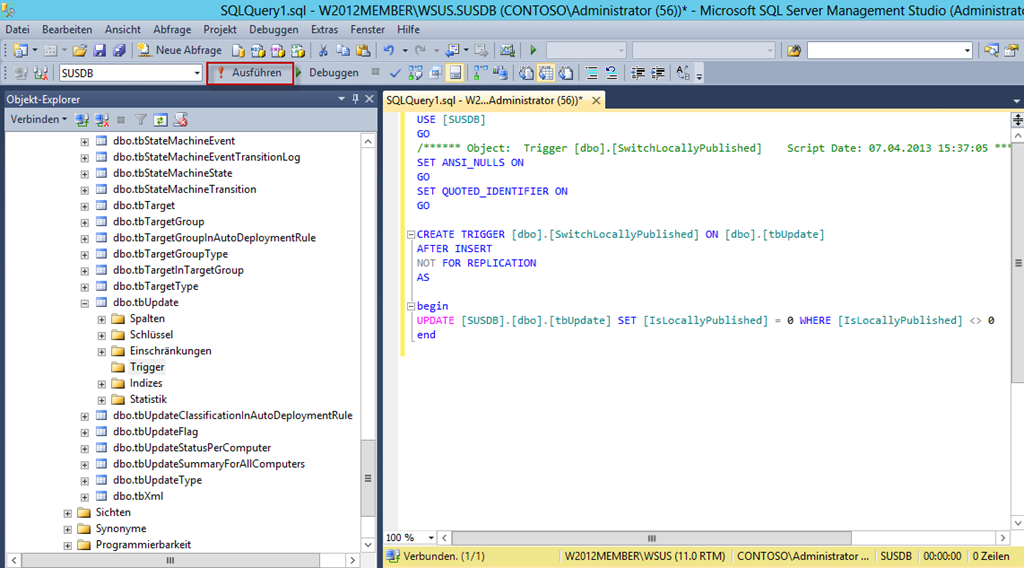The height and width of the screenshot is (568, 1024).
Task: Collapse the dbo.tbUpdate node
Action: pos(84,303)
